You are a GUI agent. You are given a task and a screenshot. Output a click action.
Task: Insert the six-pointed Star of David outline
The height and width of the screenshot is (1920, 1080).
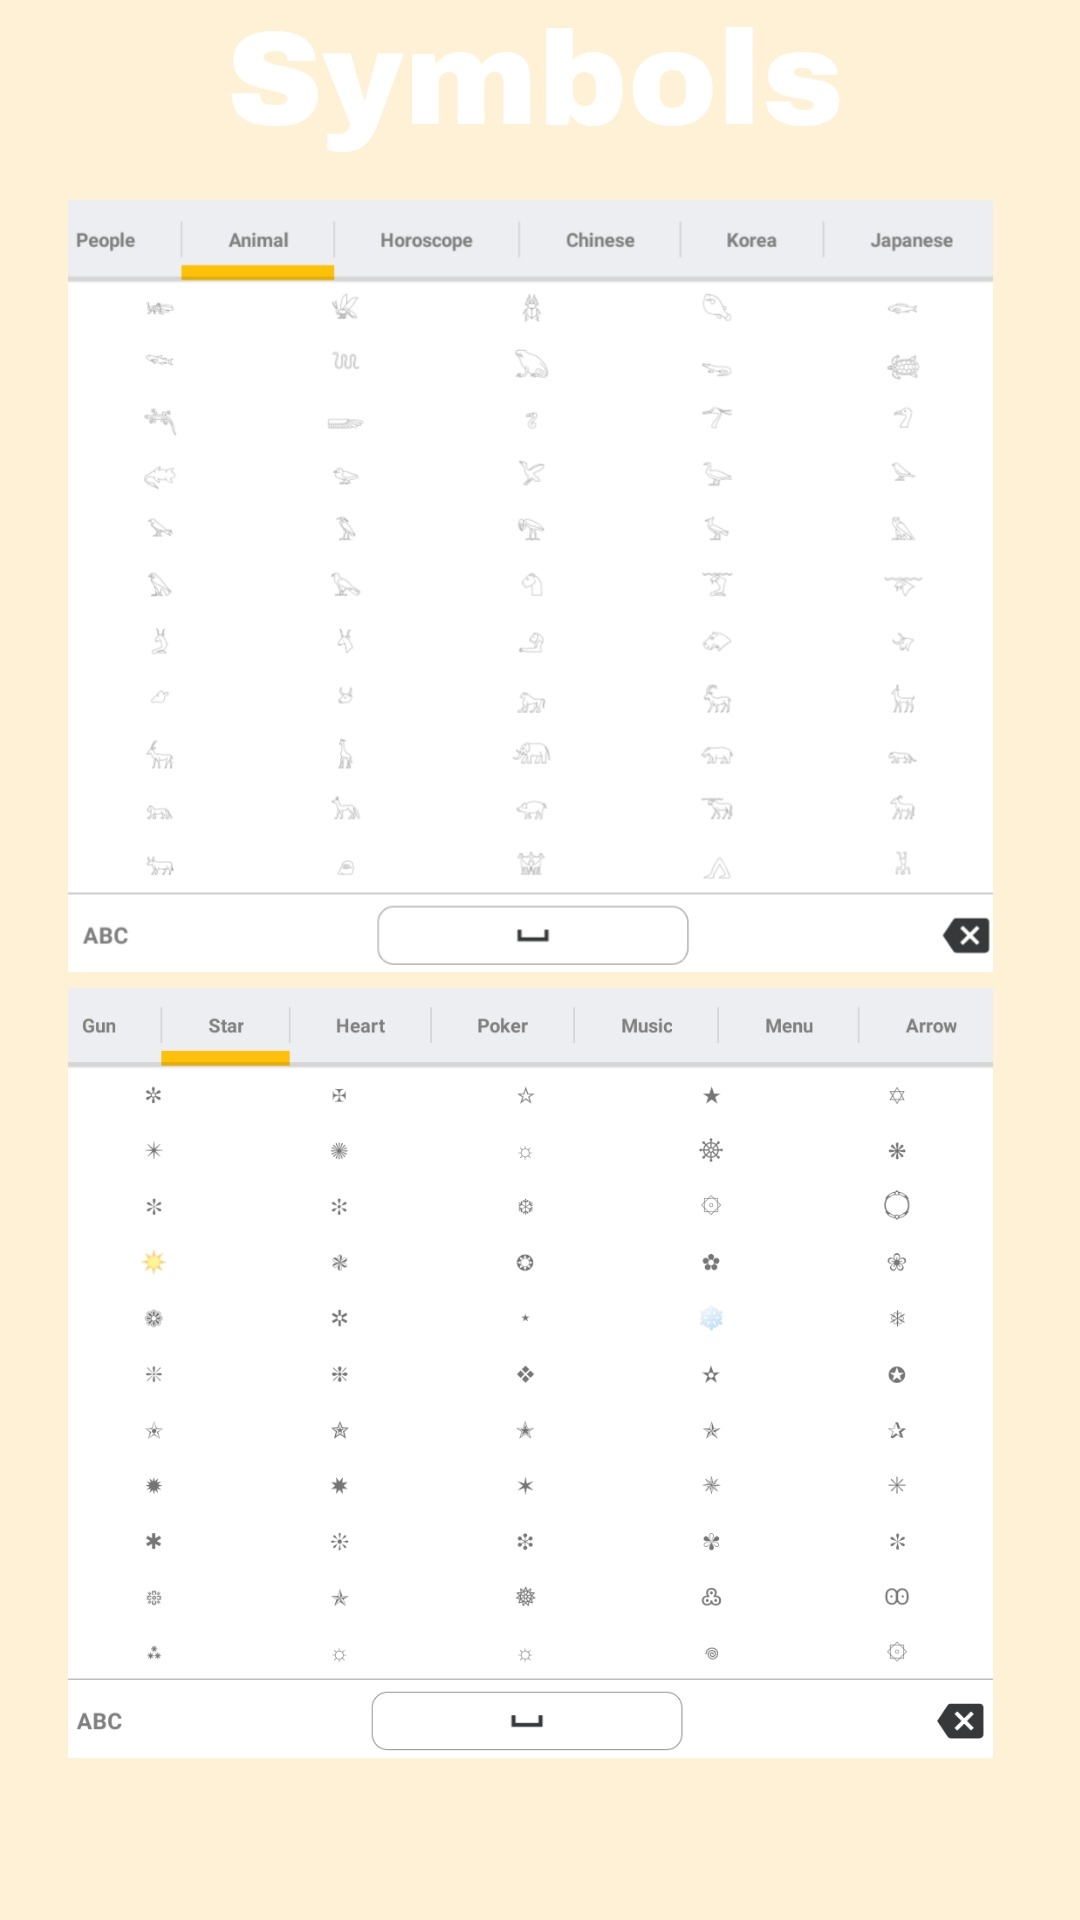click(x=897, y=1096)
